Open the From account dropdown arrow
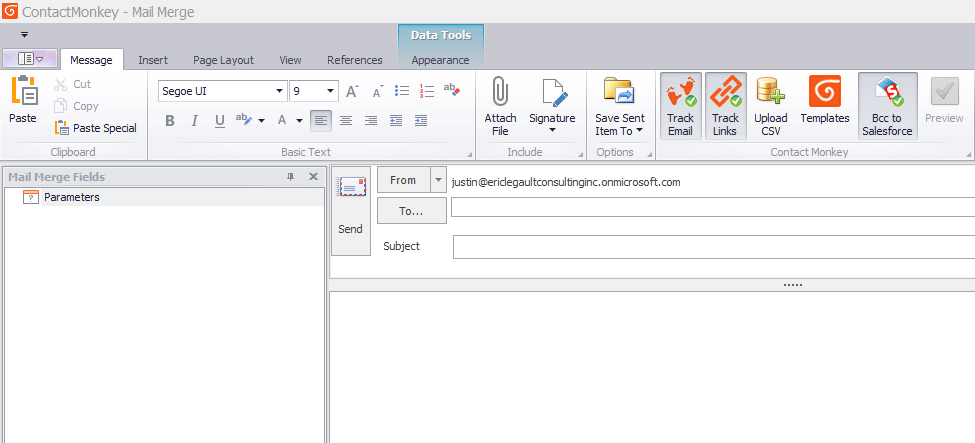The width and height of the screenshot is (975, 443). pos(438,180)
